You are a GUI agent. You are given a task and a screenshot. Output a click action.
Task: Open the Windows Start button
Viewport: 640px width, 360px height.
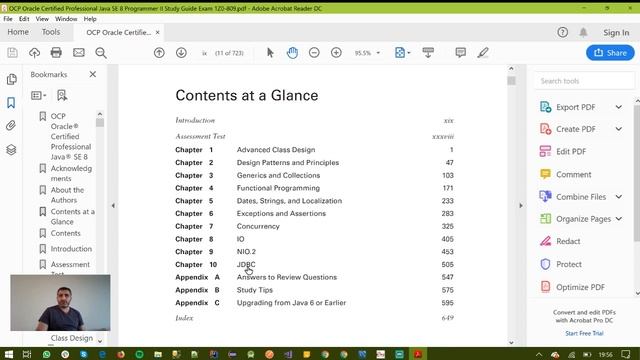(9, 354)
